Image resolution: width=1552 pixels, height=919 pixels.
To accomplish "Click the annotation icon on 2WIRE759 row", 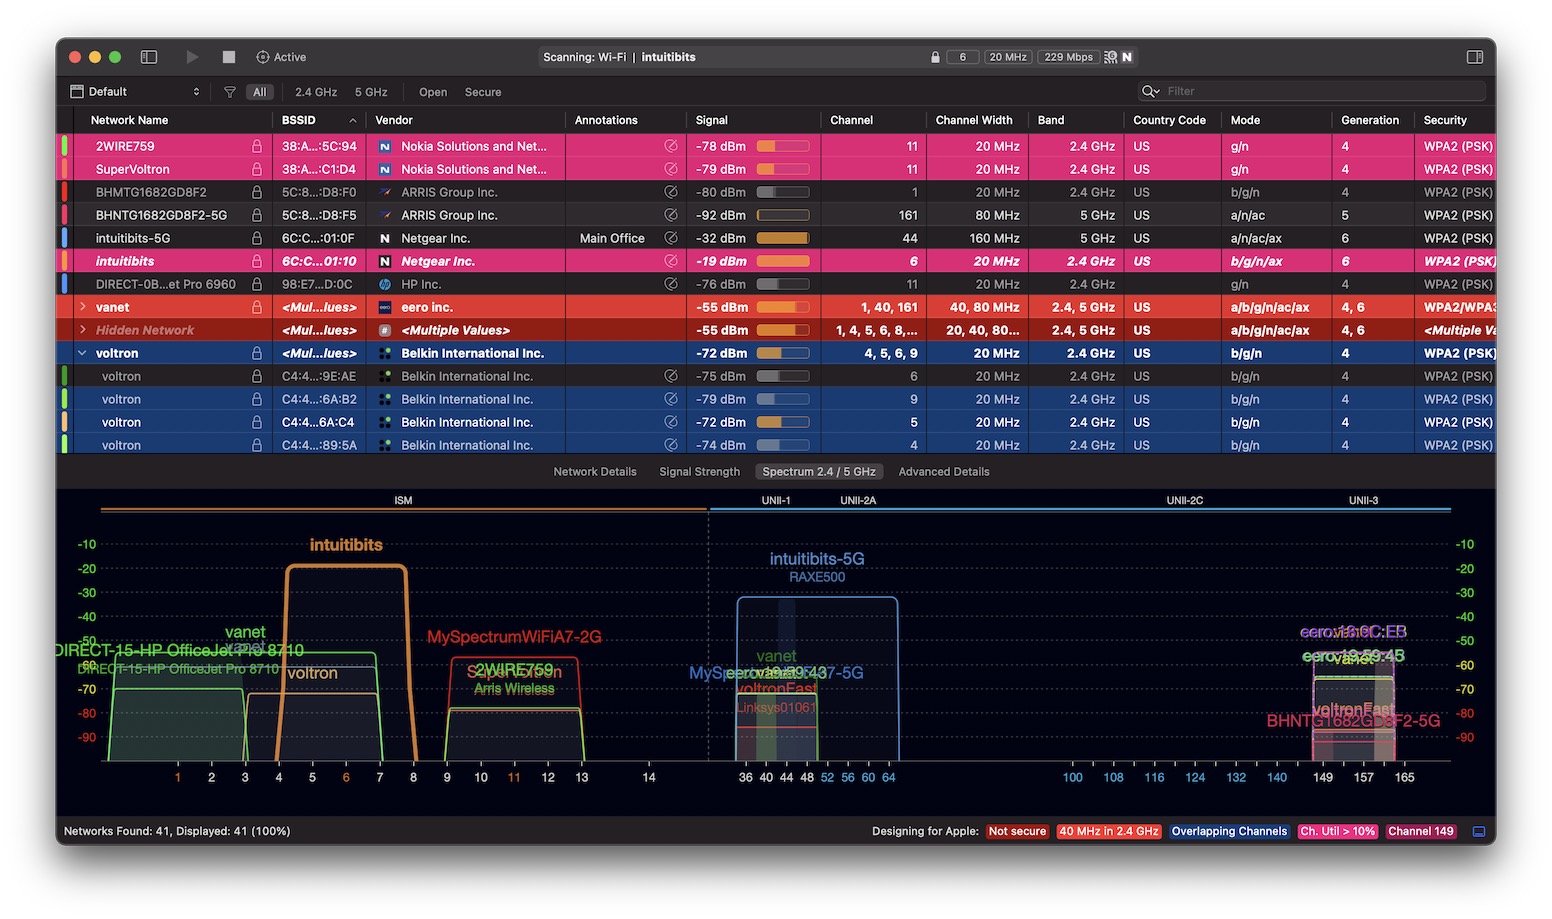I will (671, 146).
